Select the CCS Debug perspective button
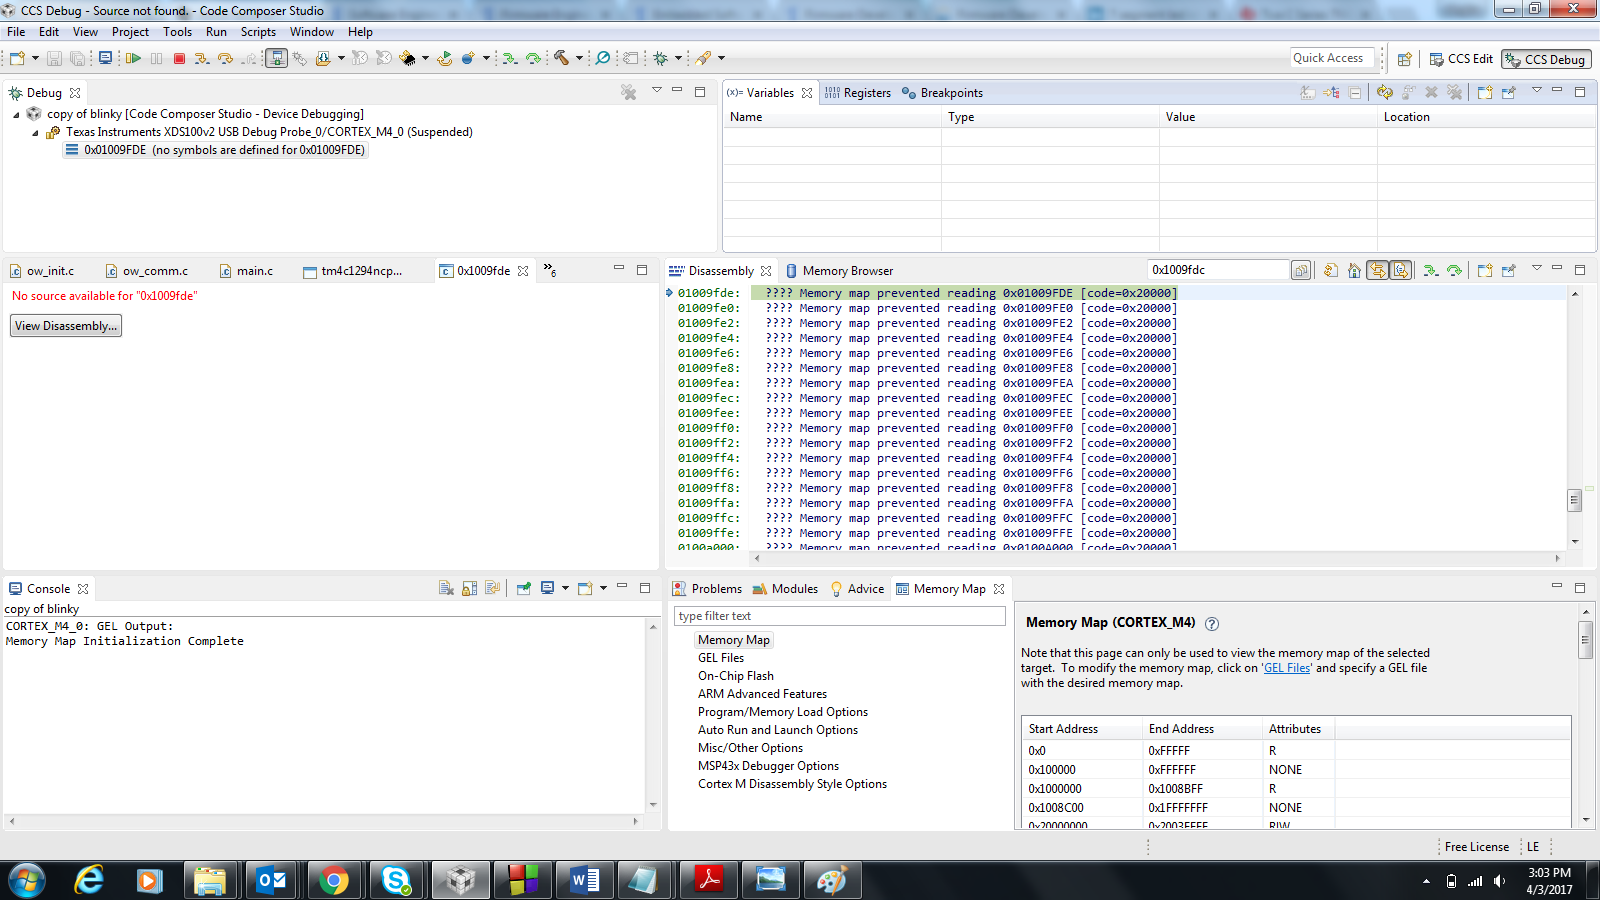The width and height of the screenshot is (1600, 900). tap(1546, 59)
